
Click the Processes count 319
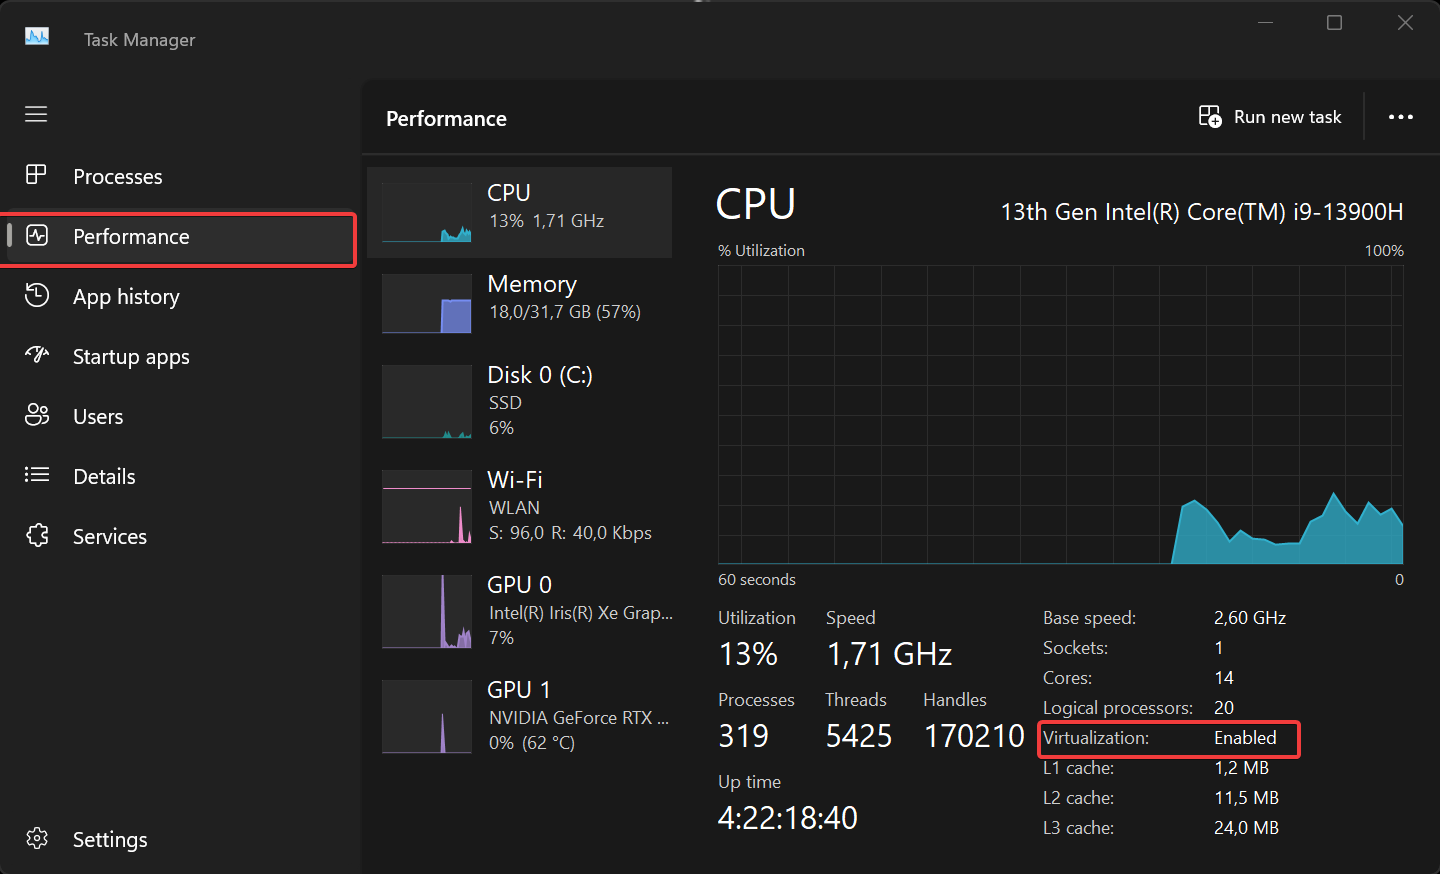pyautogui.click(x=744, y=736)
